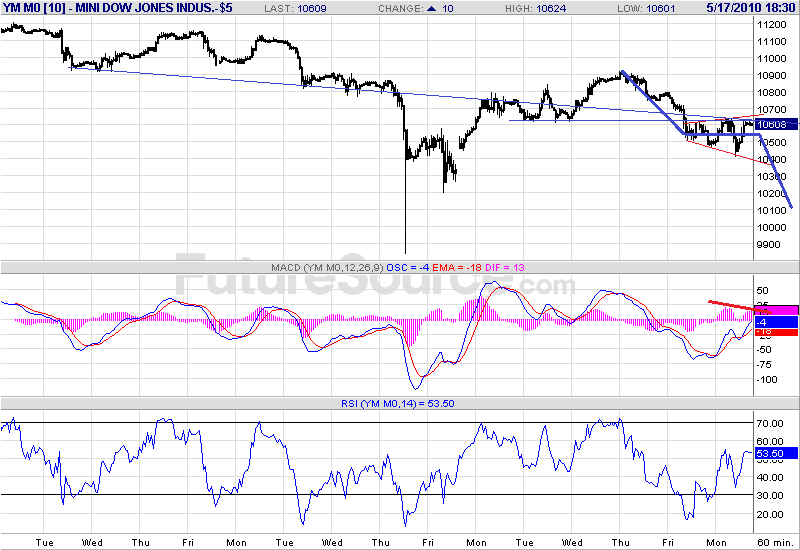Click the 9900 price axis label
Screen dimensions: 800x550
(x=769, y=244)
